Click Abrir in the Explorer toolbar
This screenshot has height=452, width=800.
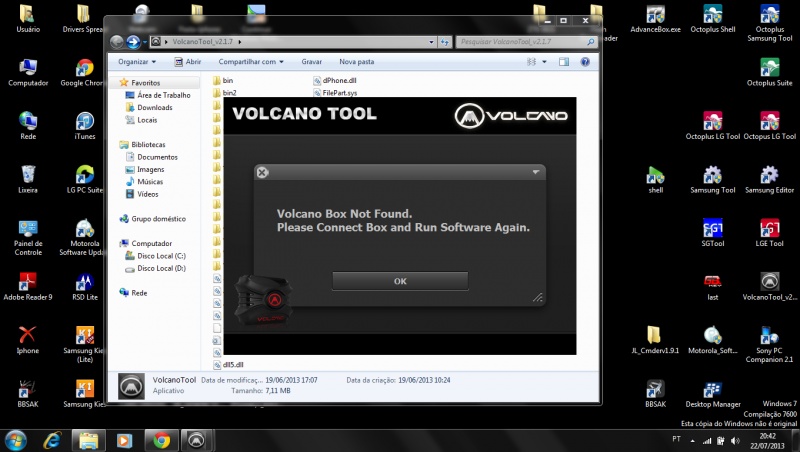pyautogui.click(x=188, y=62)
